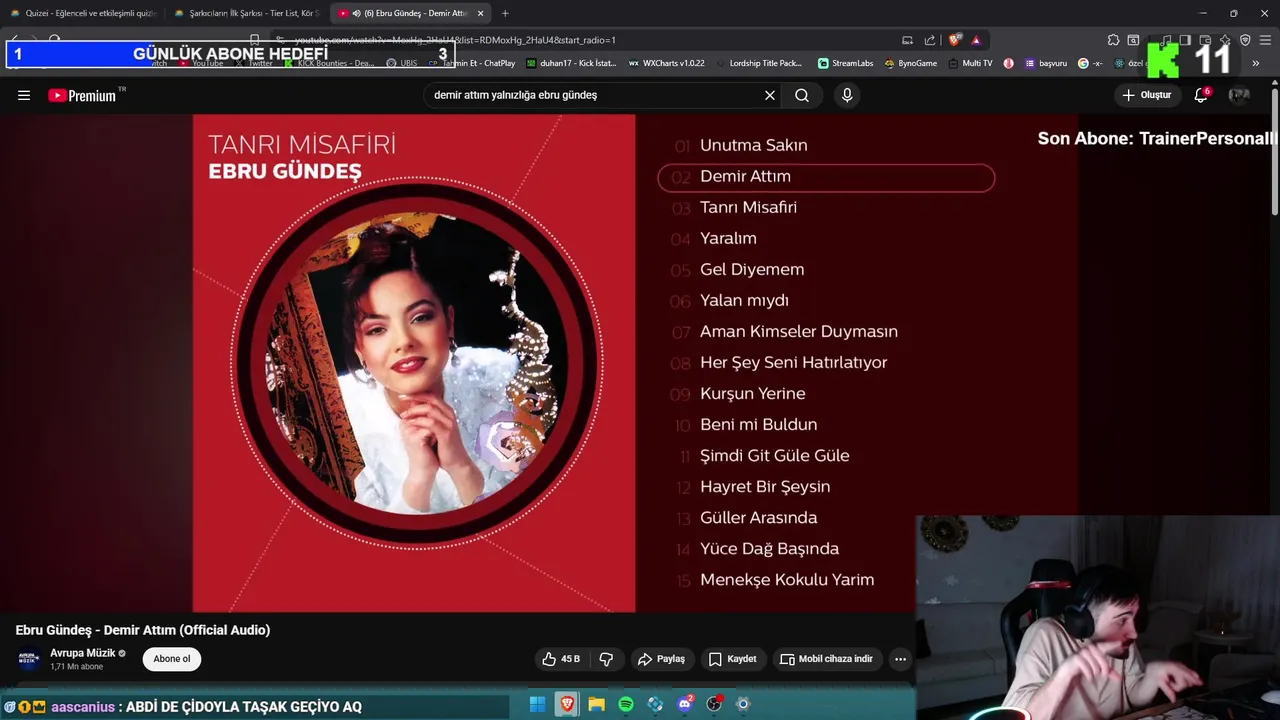Image resolution: width=1280 pixels, height=720 pixels.
Task: Click the 'Hayret Bir Şeysin' track title
Action: coord(765,486)
